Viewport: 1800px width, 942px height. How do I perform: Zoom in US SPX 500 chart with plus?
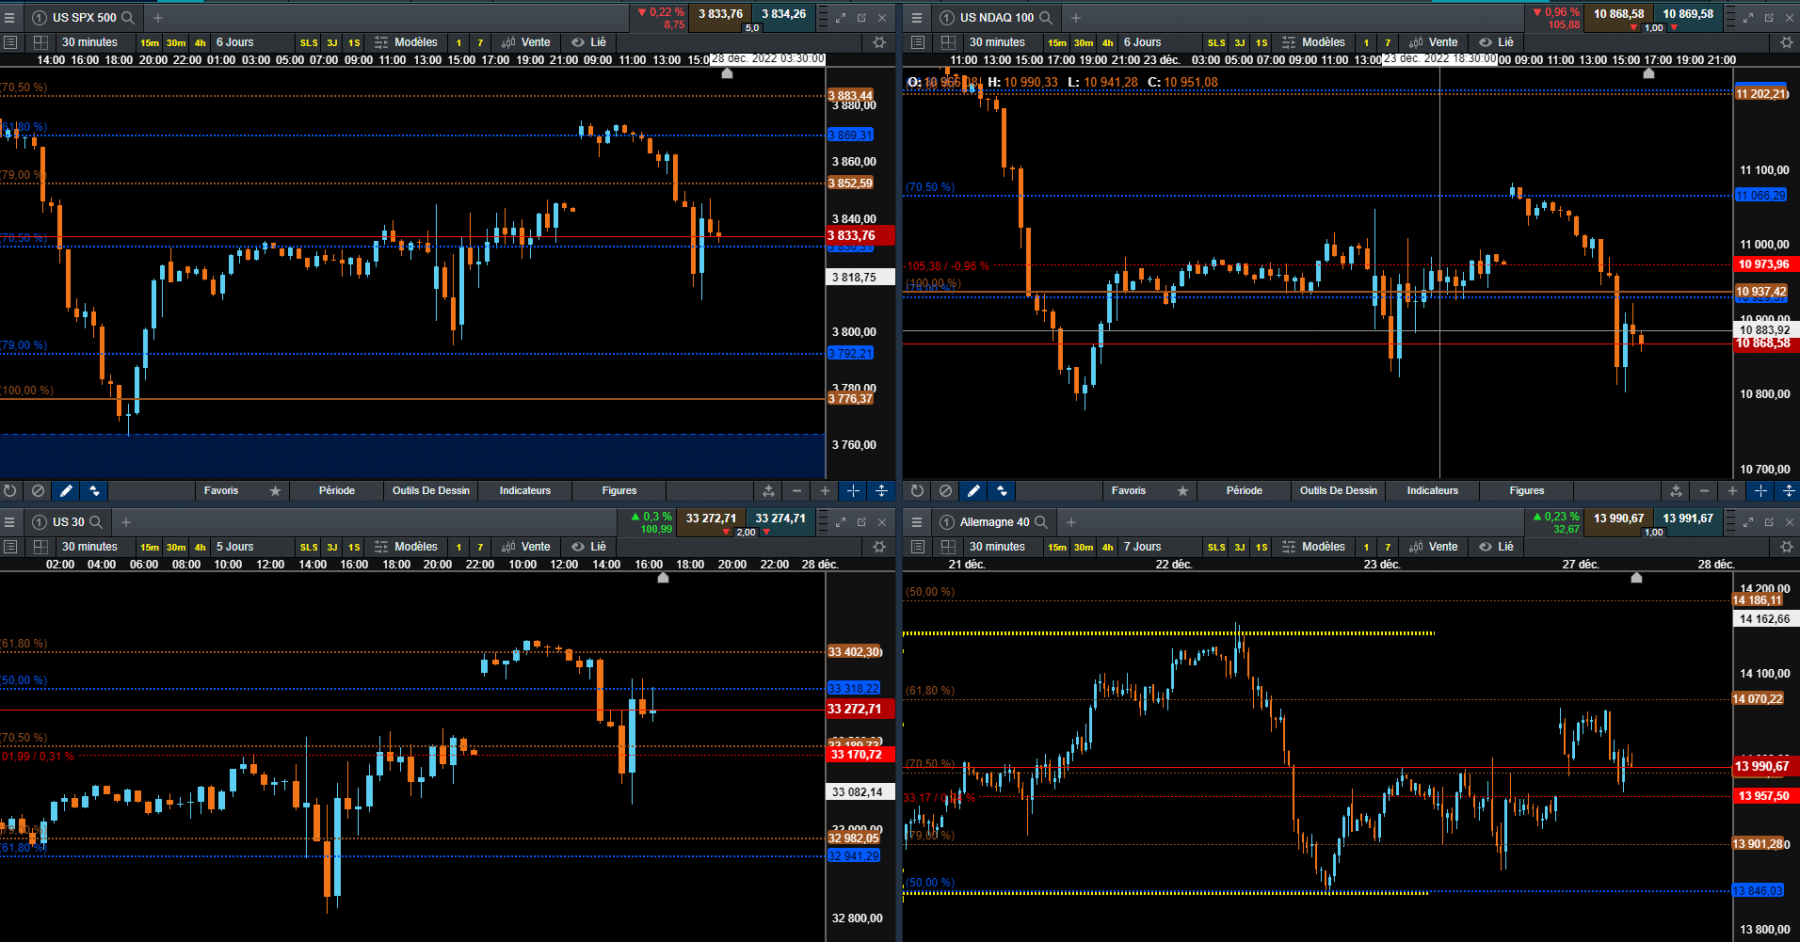pyautogui.click(x=825, y=491)
